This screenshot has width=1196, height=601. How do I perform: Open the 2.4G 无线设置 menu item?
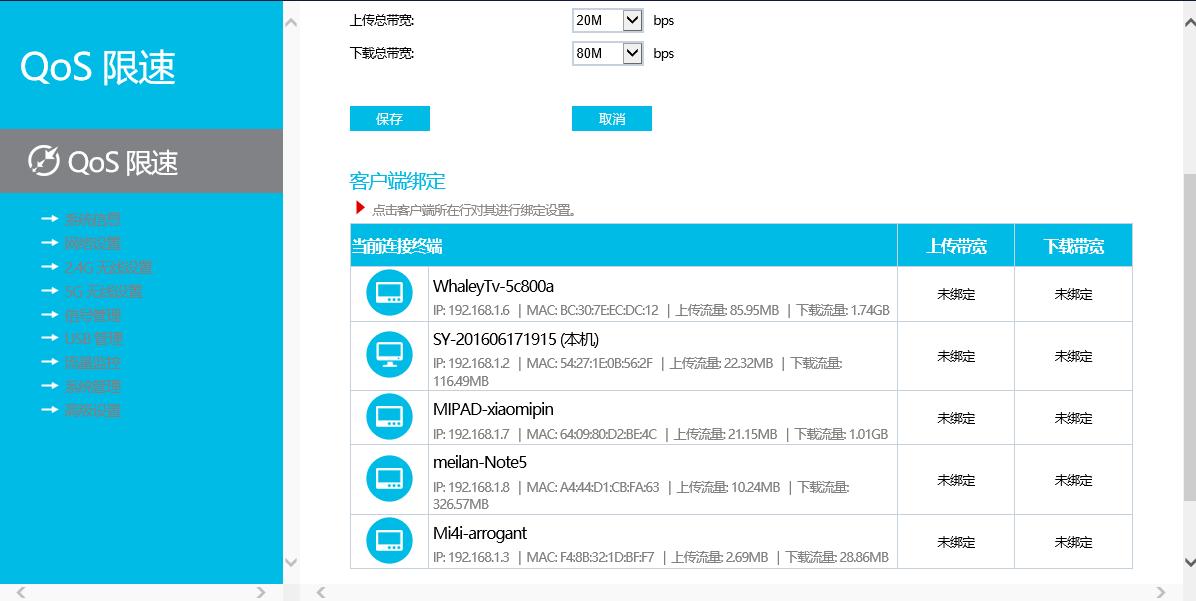pyautogui.click(x=106, y=267)
